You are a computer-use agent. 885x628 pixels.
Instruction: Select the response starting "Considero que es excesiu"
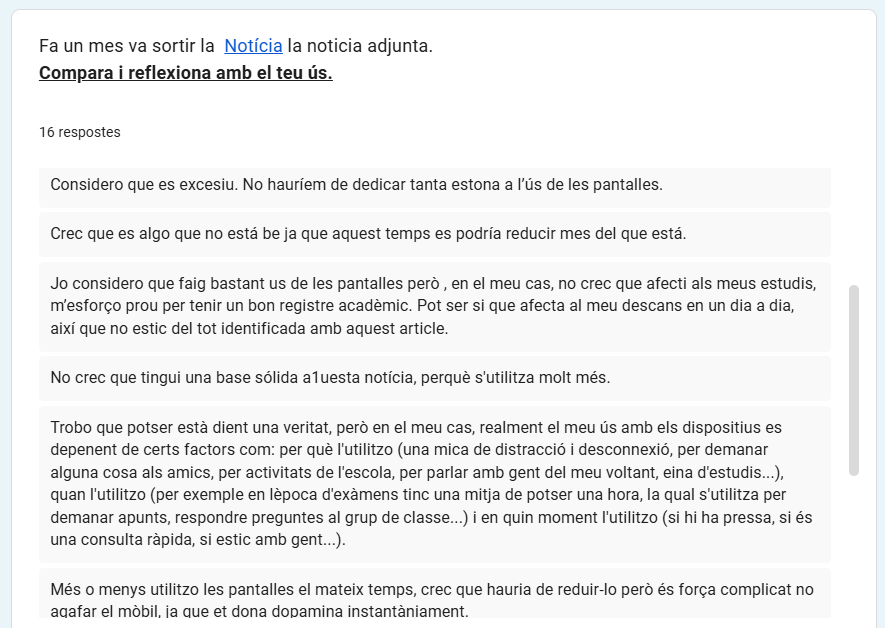coord(435,185)
